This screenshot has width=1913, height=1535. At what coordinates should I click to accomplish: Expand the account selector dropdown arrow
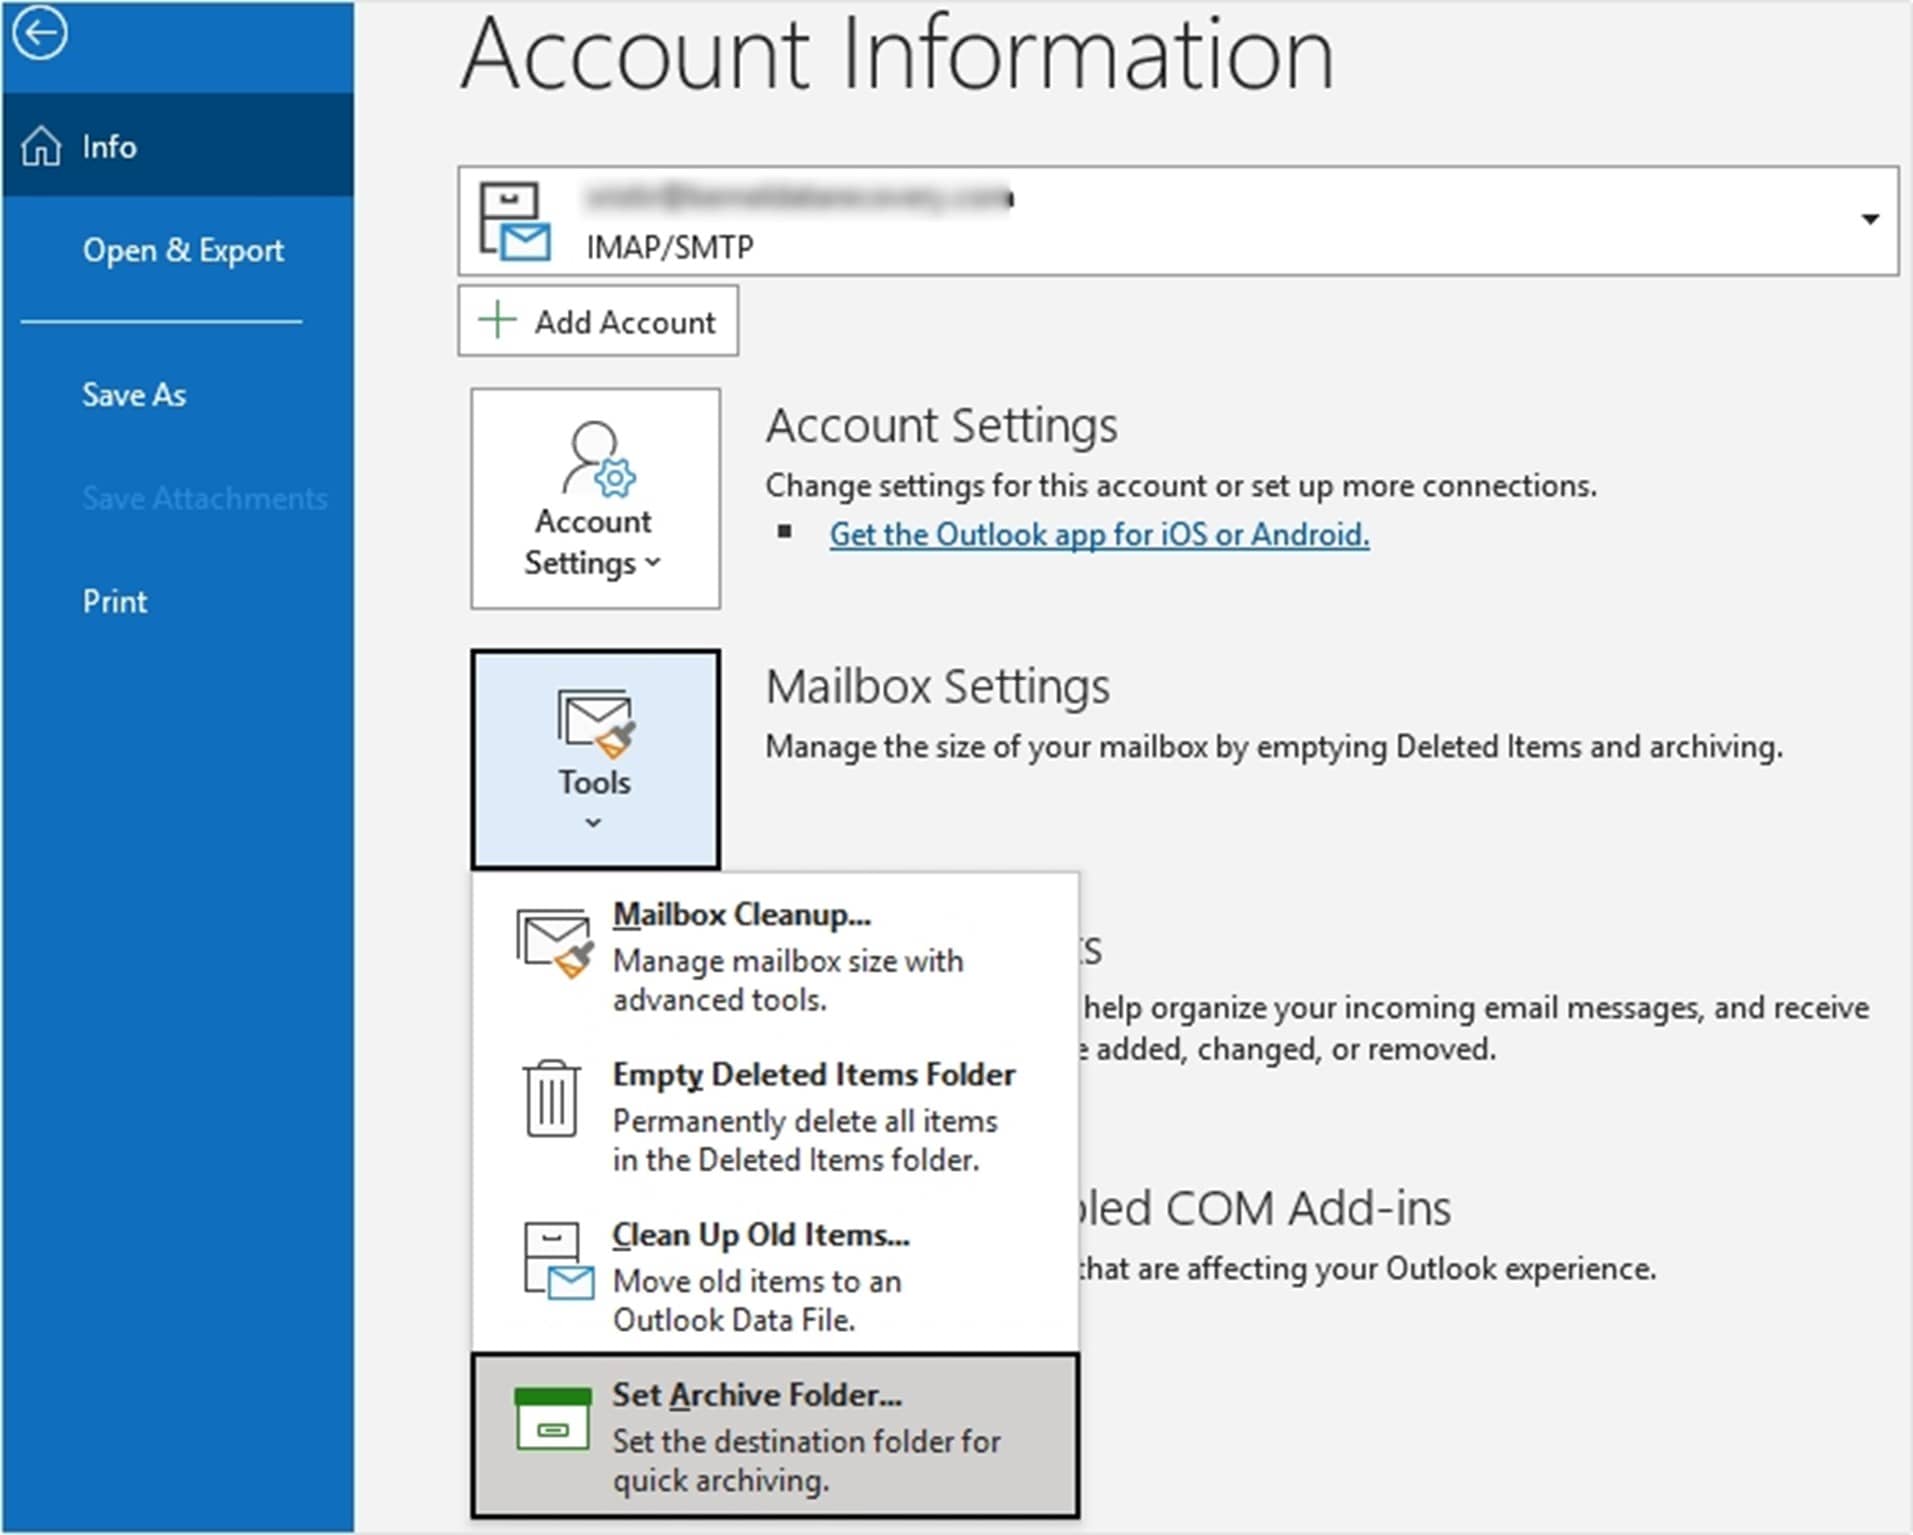pyautogui.click(x=1869, y=219)
